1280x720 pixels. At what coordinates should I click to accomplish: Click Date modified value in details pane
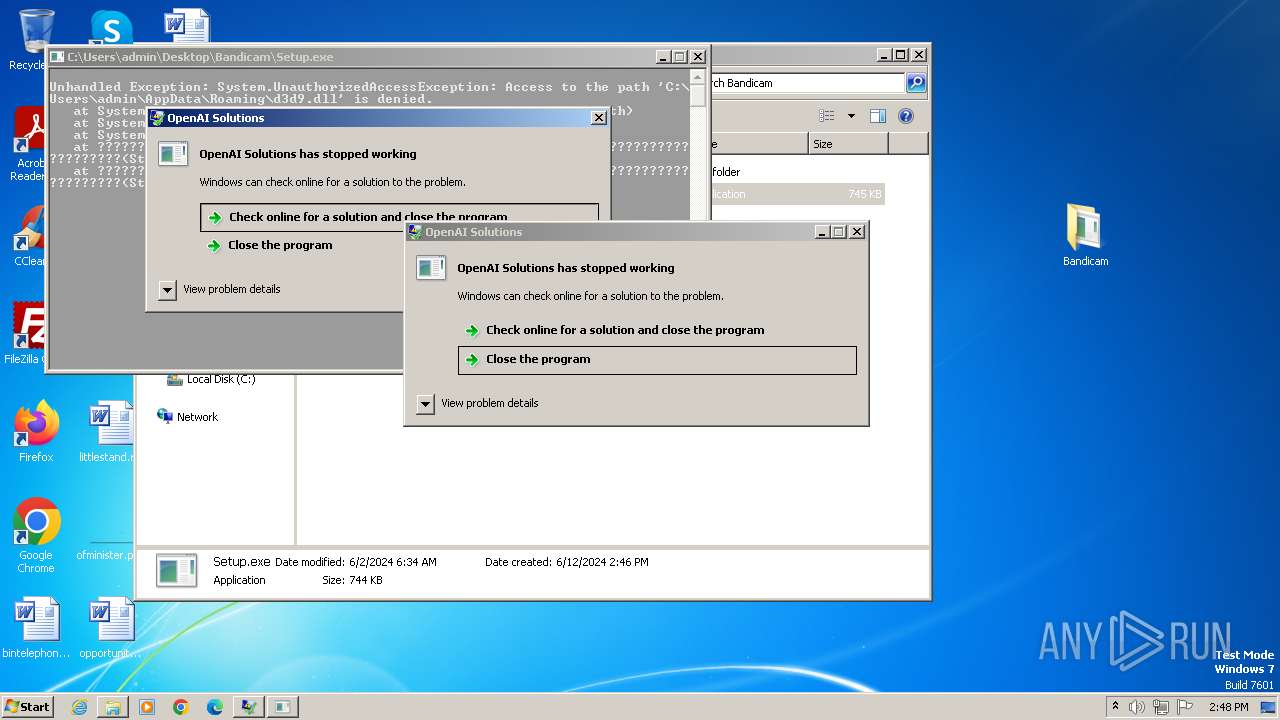pos(393,562)
